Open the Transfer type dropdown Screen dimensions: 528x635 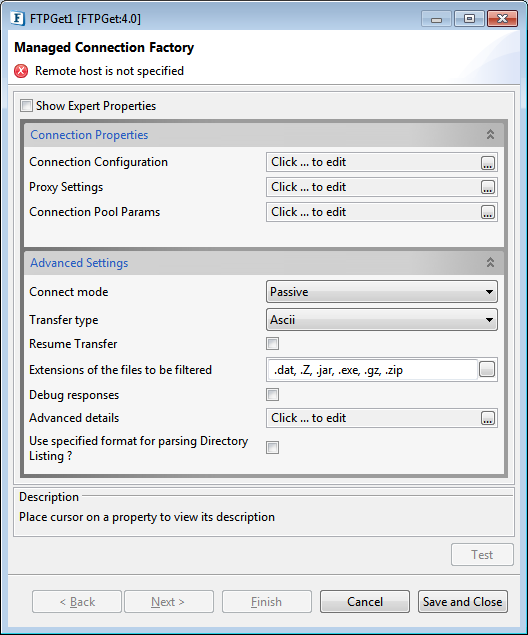pos(382,320)
